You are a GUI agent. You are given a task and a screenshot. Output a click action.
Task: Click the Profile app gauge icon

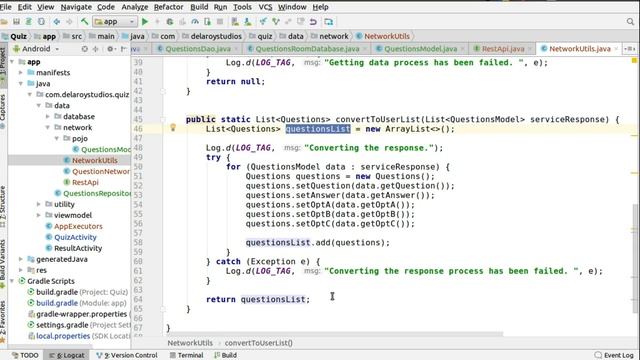point(195,22)
